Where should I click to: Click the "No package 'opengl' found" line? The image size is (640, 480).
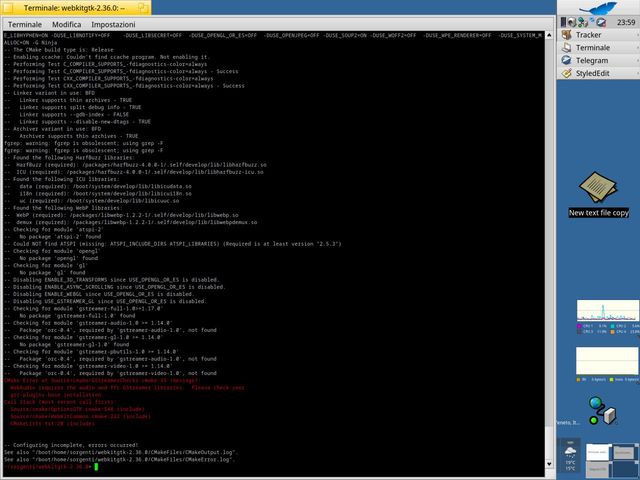tap(51, 258)
